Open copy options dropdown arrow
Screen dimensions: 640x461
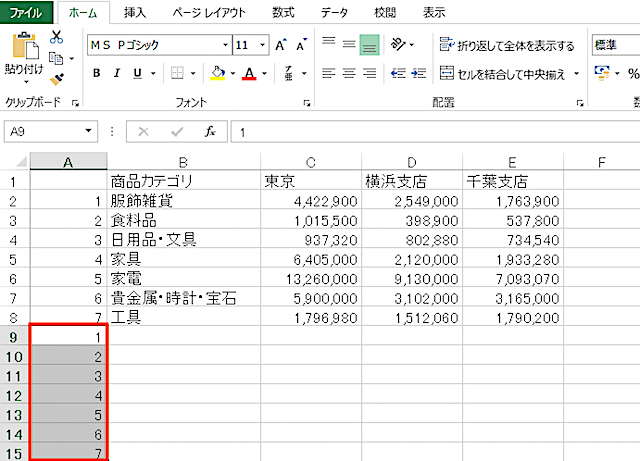point(72,59)
